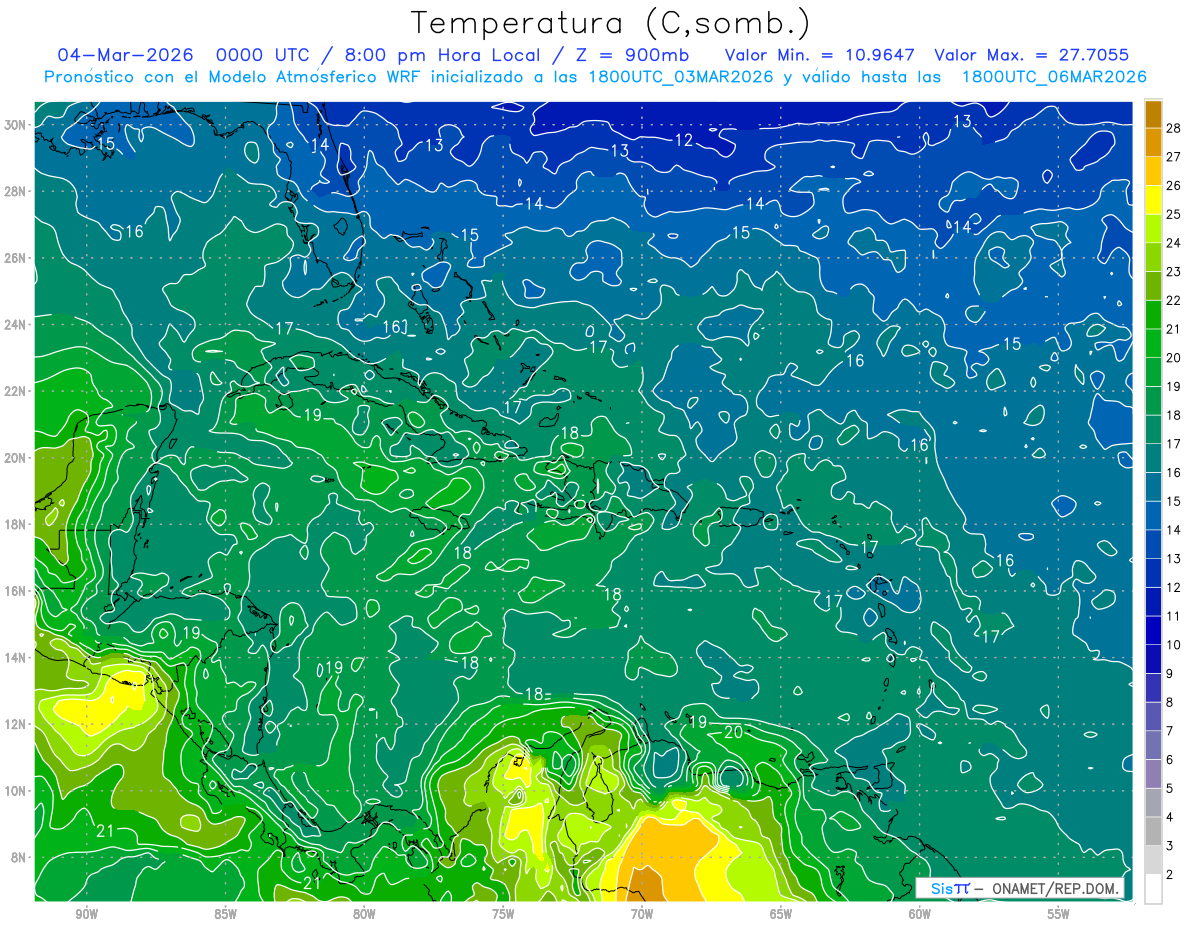This screenshot has height=927, width=1200.
Task: Click the '70W' longitude axis label
Action: pos(642,914)
